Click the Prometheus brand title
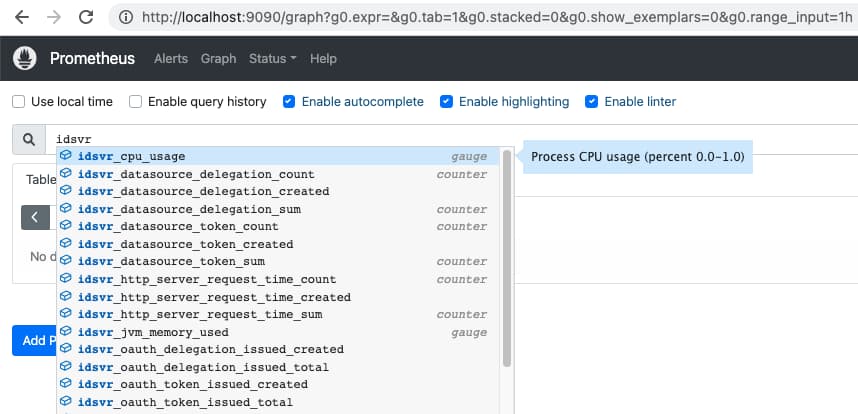 coord(92,59)
